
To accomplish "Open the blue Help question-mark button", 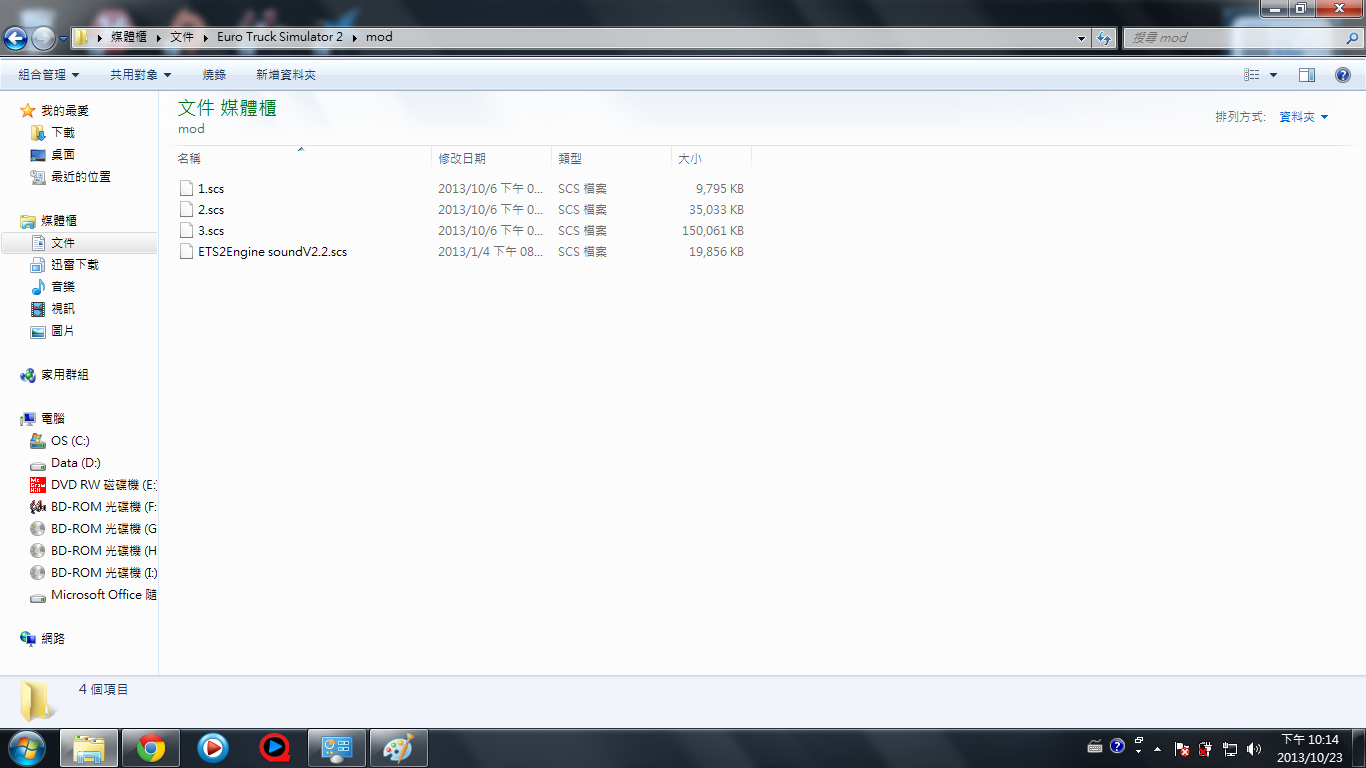I will pos(1343,75).
